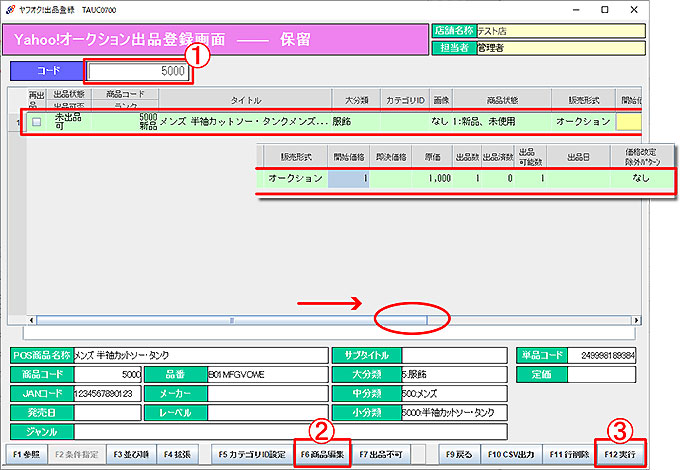Screen dimensions: 680x470
Task: Click the ヤフオク出品登録 window title icon
Action: pyautogui.click(x=11, y=8)
